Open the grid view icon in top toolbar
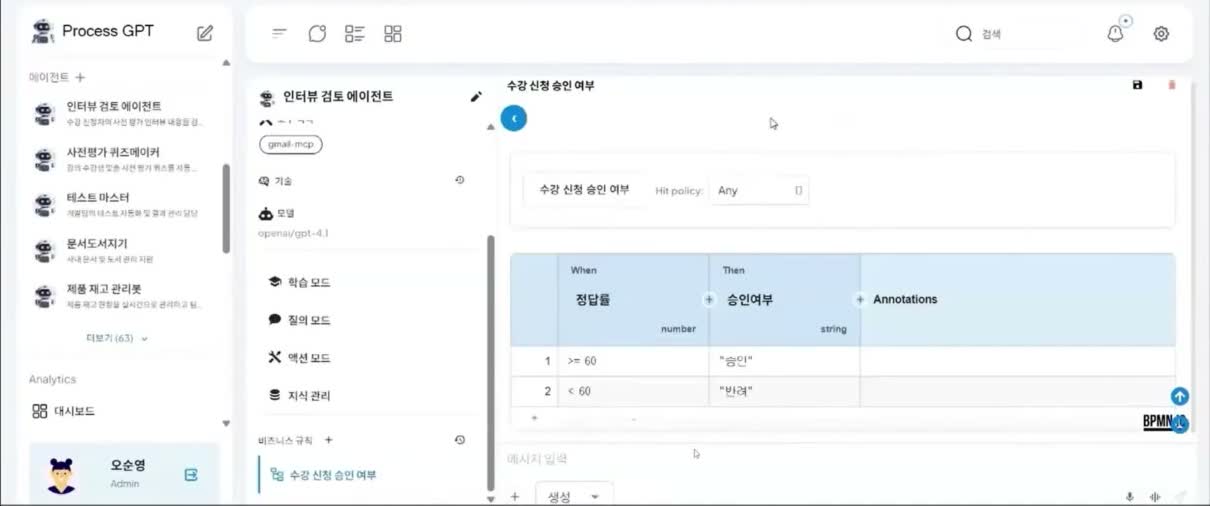Screen dimensions: 1210x506 pos(393,34)
